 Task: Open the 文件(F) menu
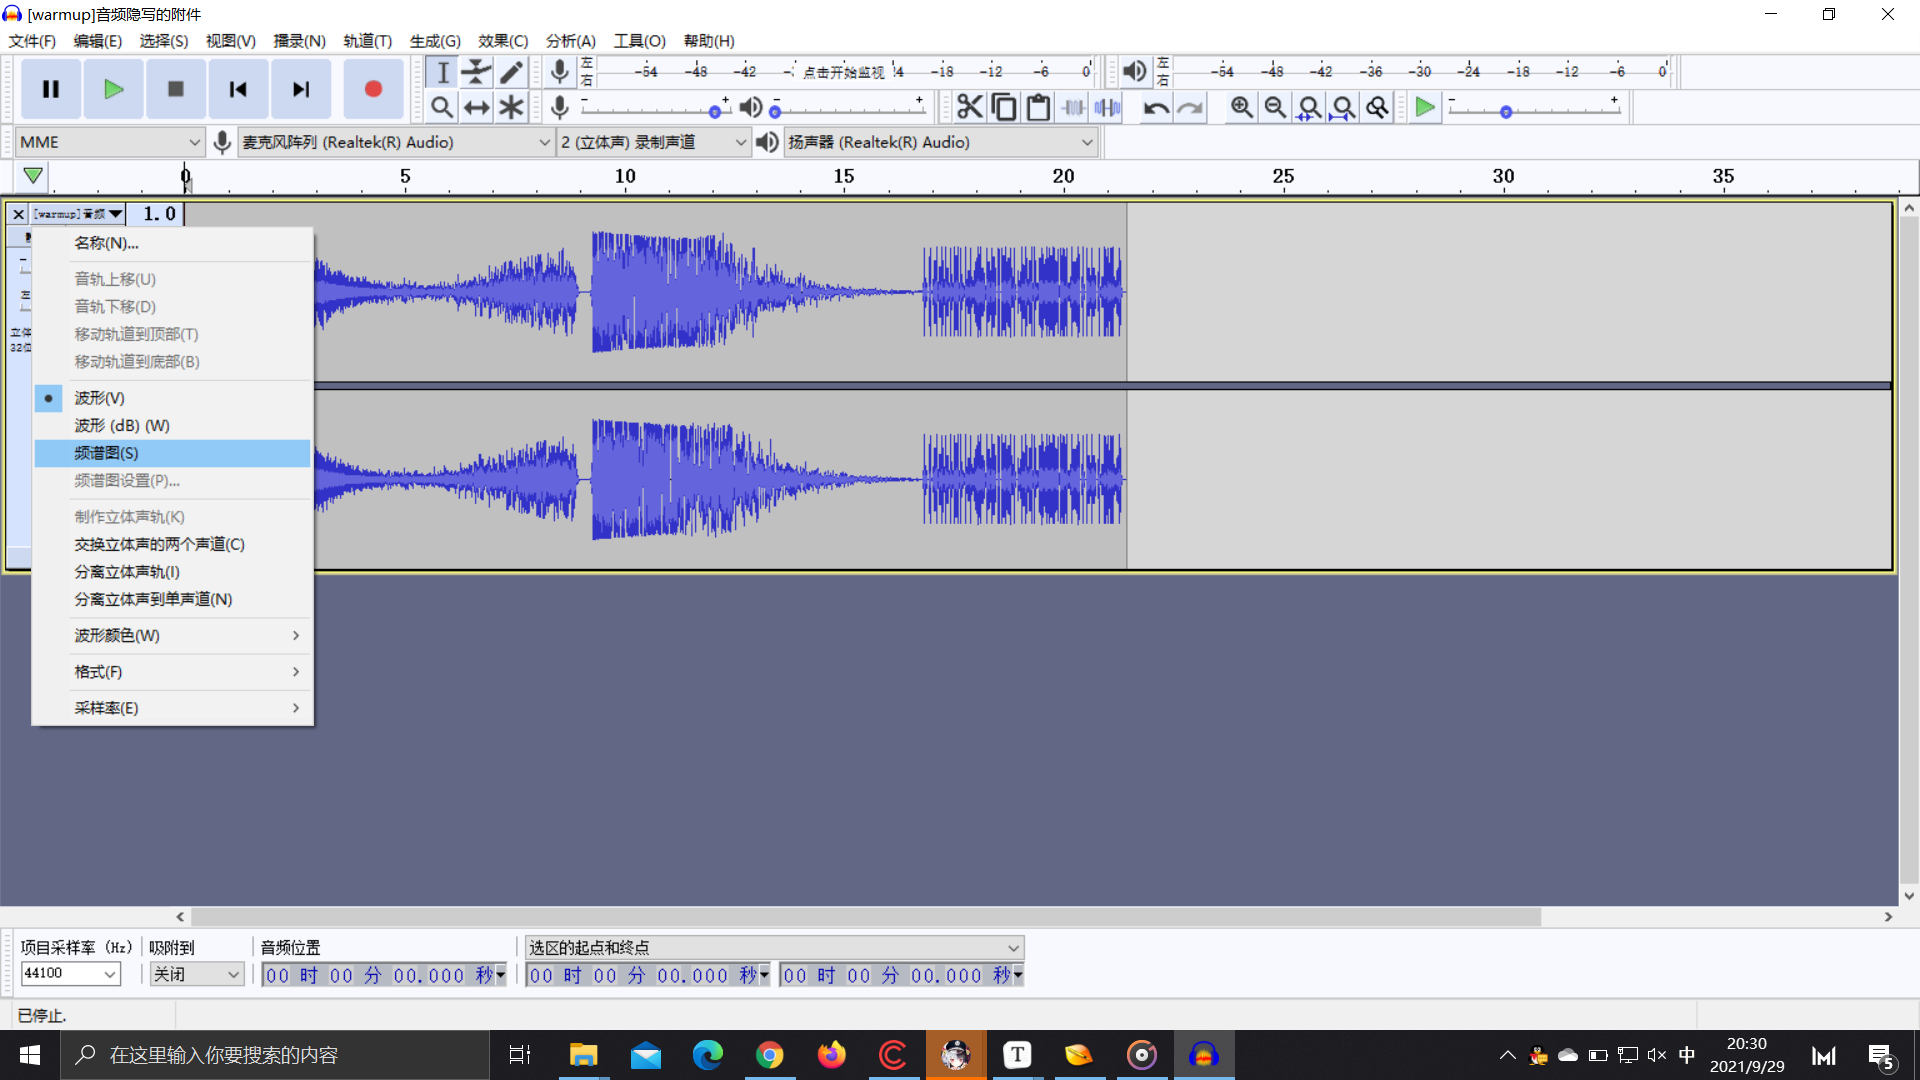coord(32,41)
